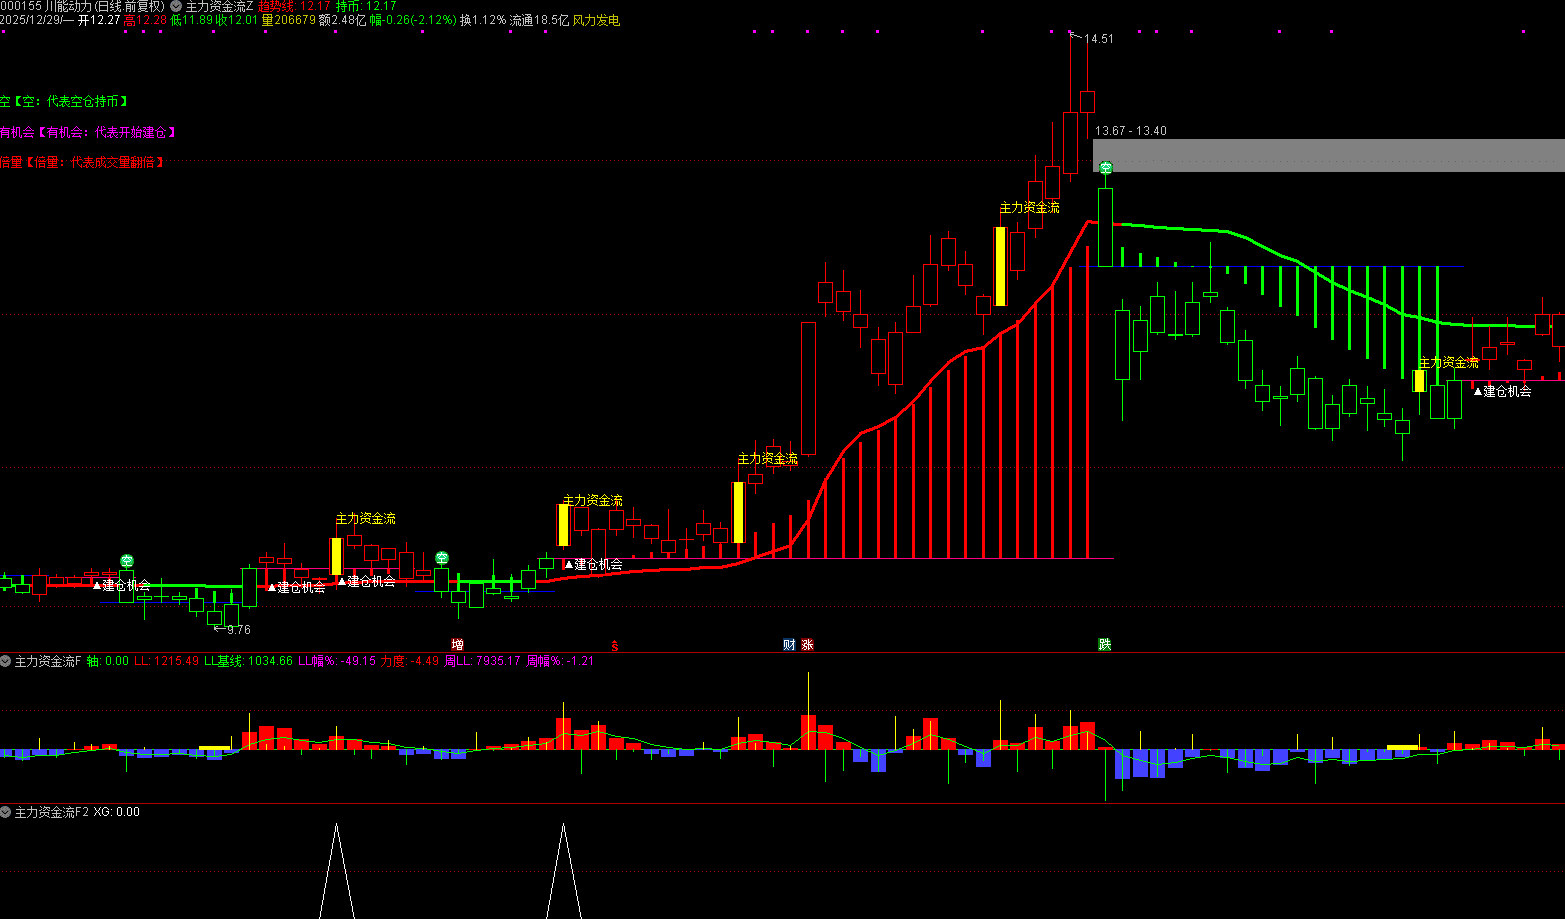Click the 9.76 lowest price label

pyautogui.click(x=238, y=630)
